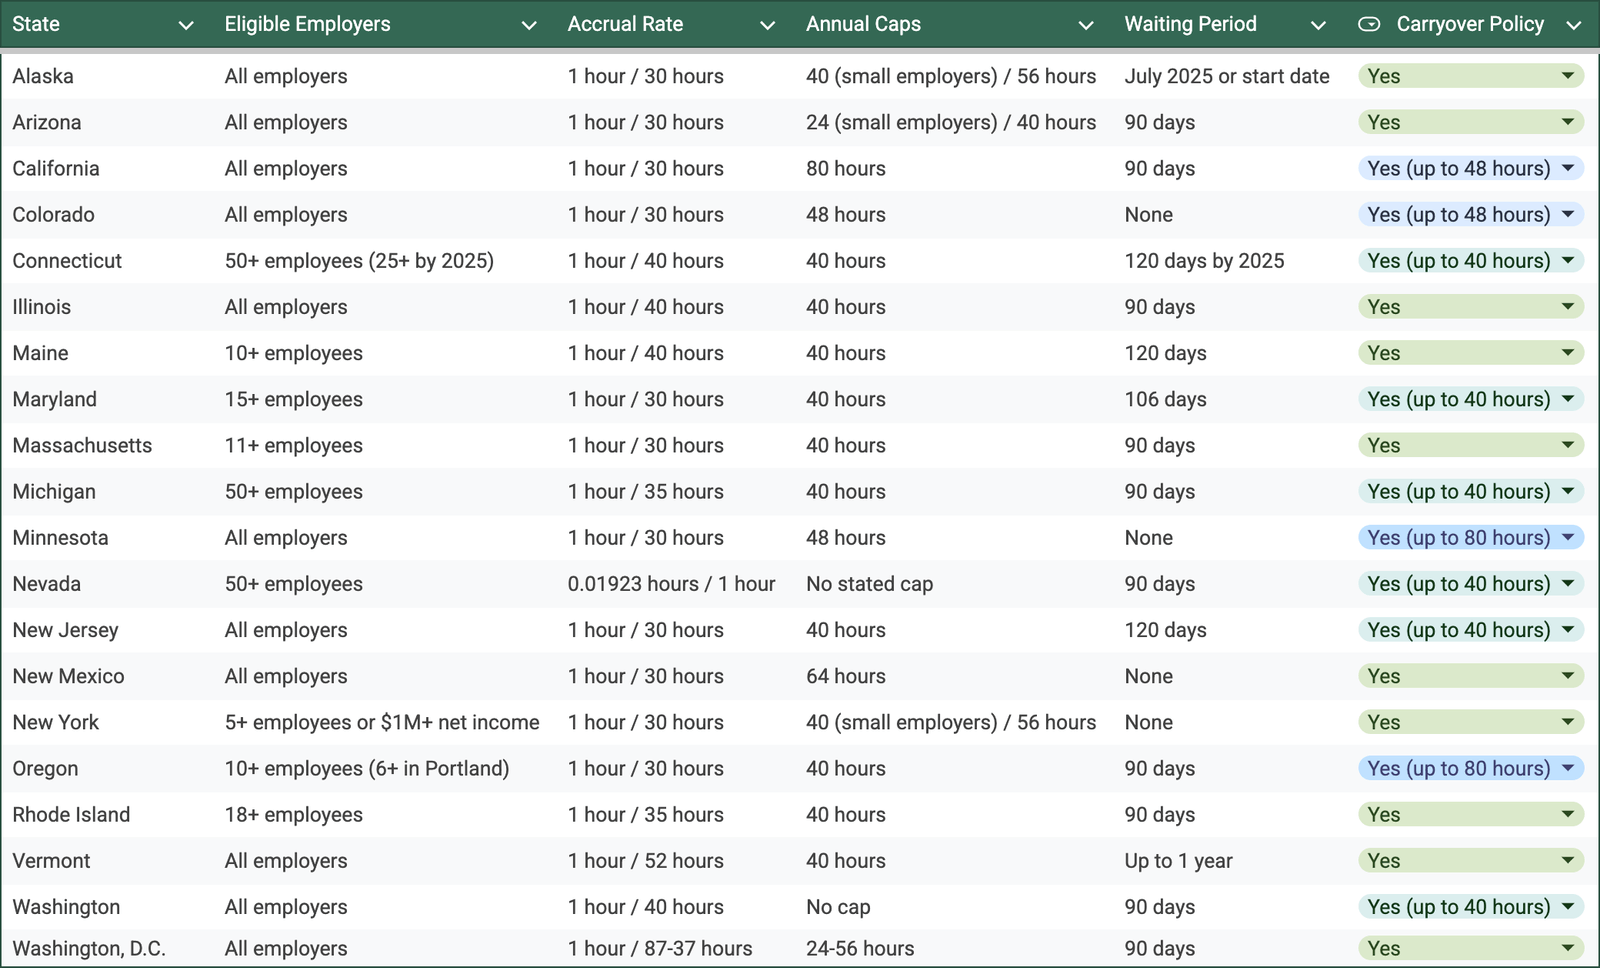Select Connecticut's 'Yes (up to 40 hours)' chip
This screenshot has height=968, width=1600.
[1458, 261]
